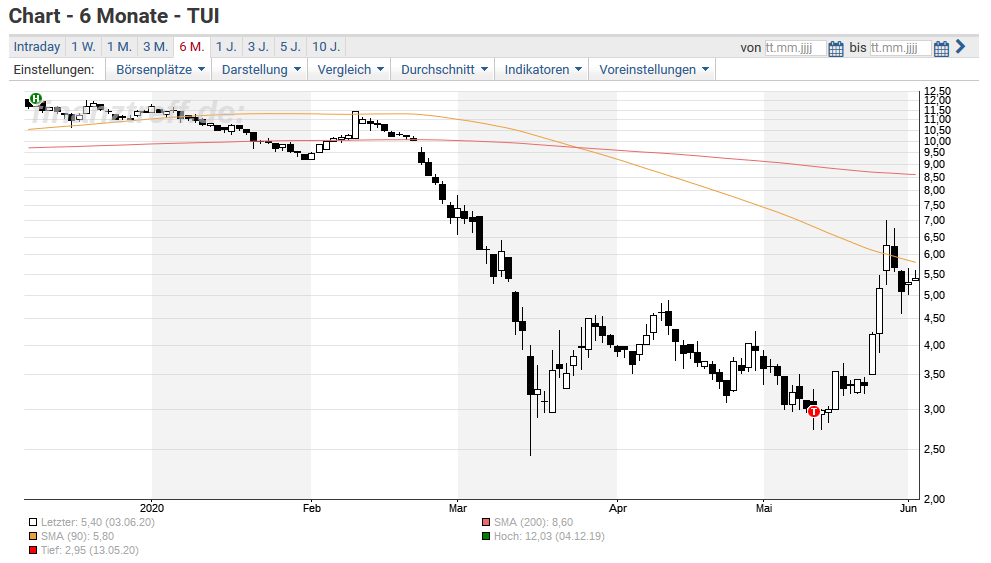Select the 3 J. timeframe tab
Image resolution: width=991 pixels, height=563 pixels.
pyautogui.click(x=258, y=47)
